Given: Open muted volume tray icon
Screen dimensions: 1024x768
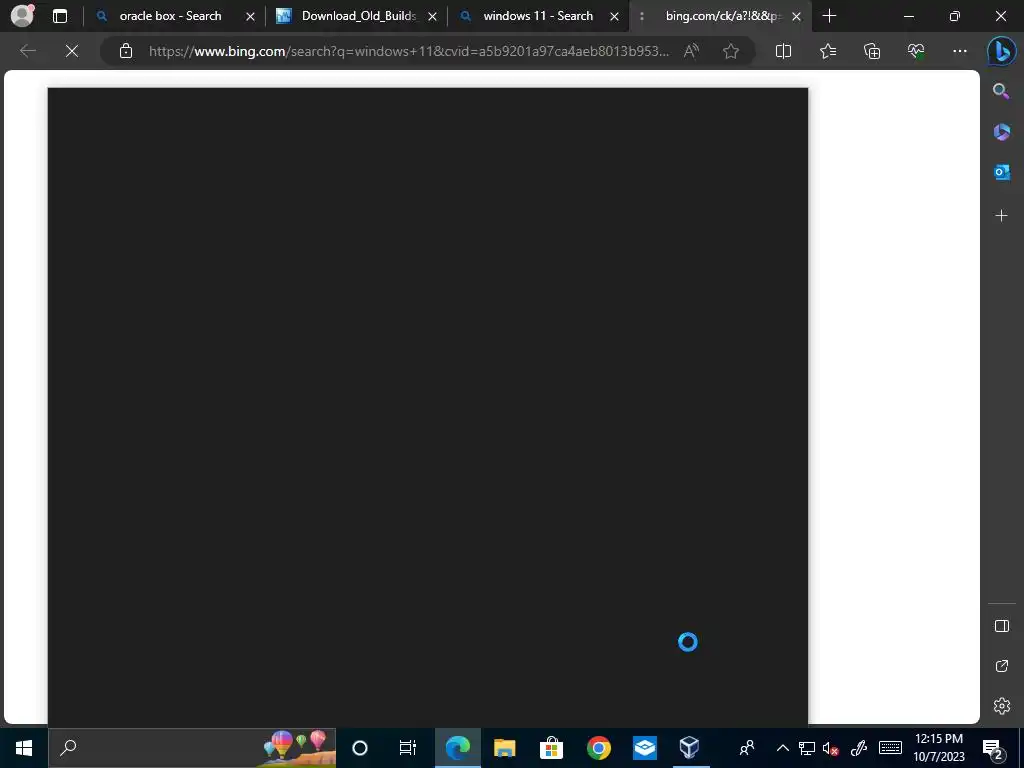Looking at the screenshot, I should coord(831,748).
